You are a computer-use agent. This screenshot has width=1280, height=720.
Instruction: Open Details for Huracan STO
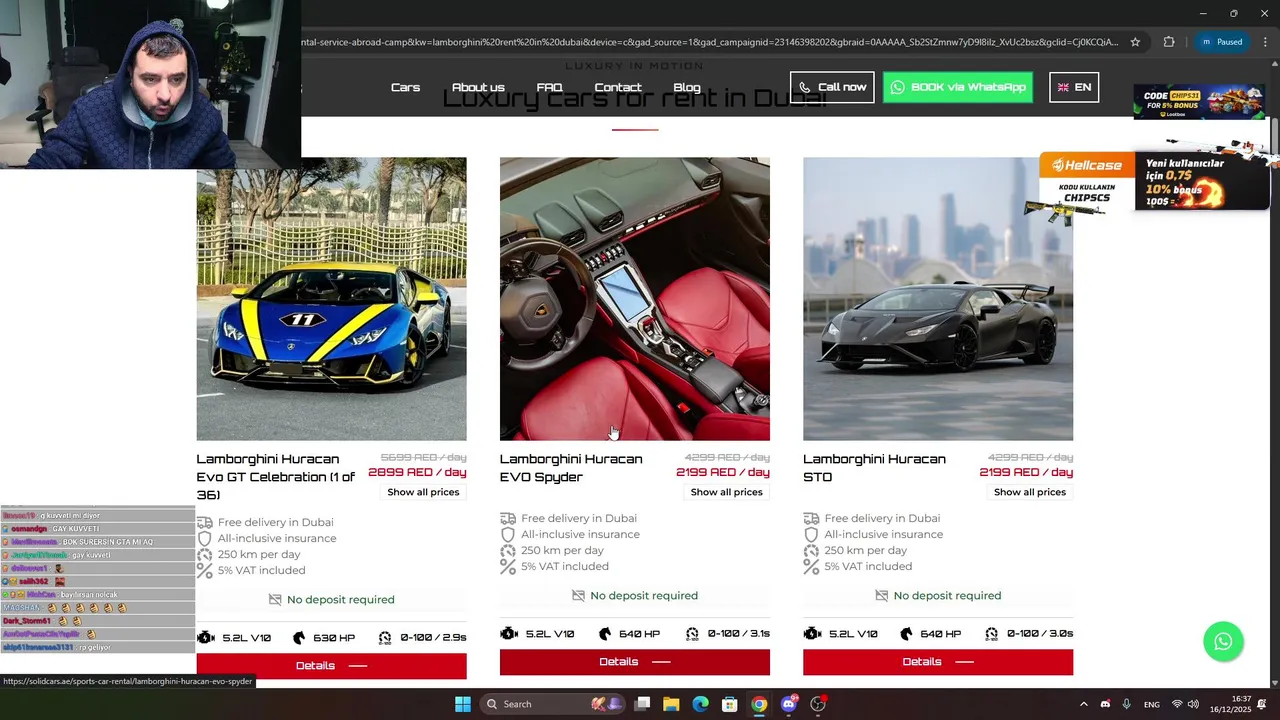(x=938, y=662)
